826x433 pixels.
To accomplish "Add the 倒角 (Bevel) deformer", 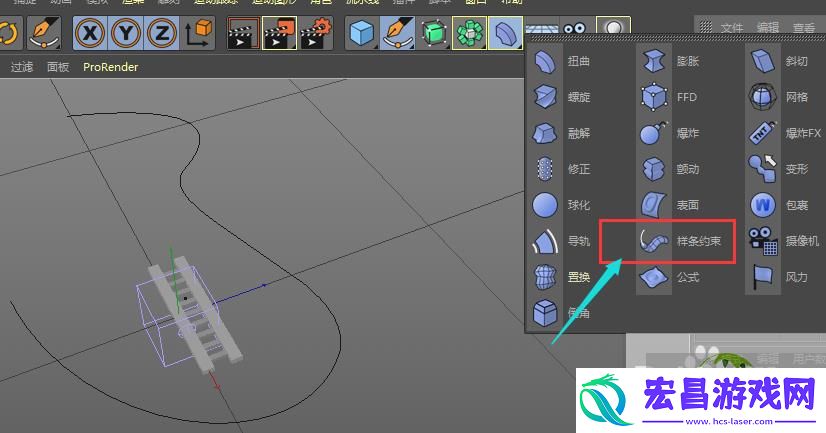I will point(561,313).
